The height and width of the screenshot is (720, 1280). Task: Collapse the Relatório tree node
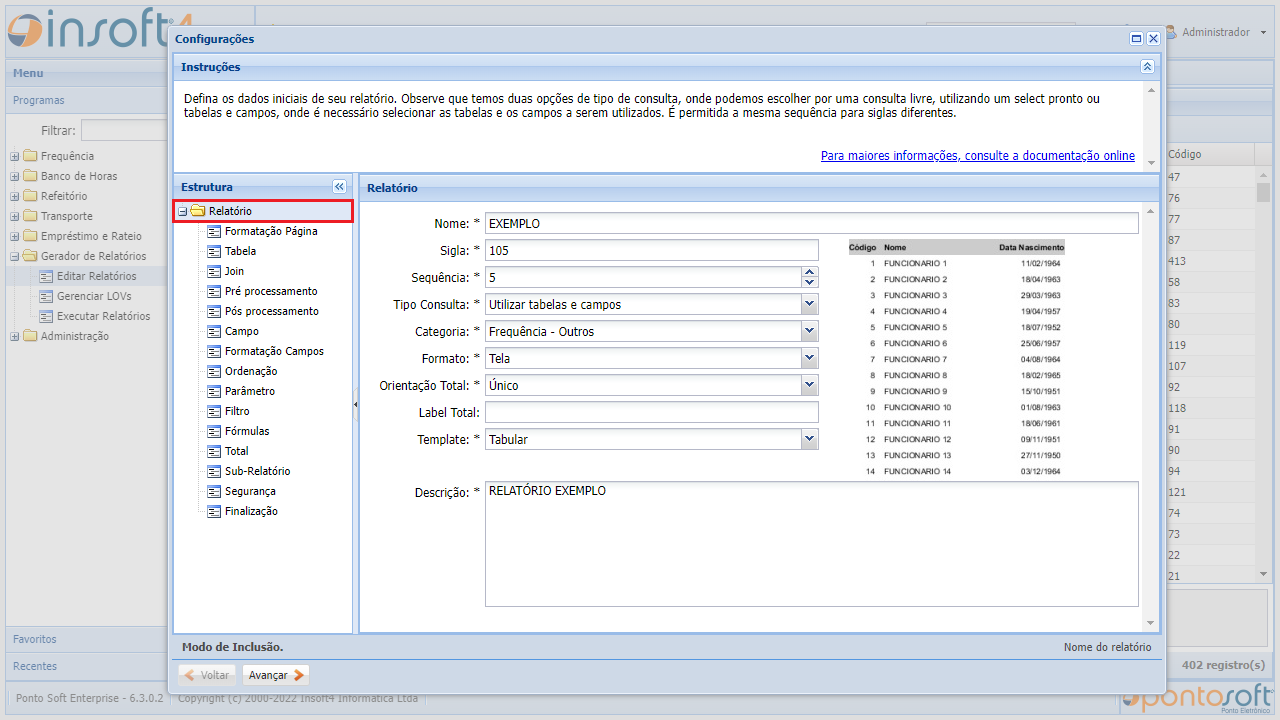point(182,212)
